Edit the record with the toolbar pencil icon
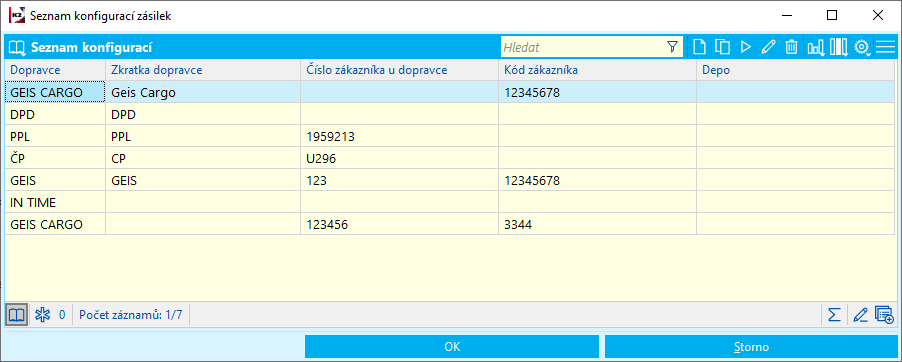 pyautogui.click(x=768, y=47)
